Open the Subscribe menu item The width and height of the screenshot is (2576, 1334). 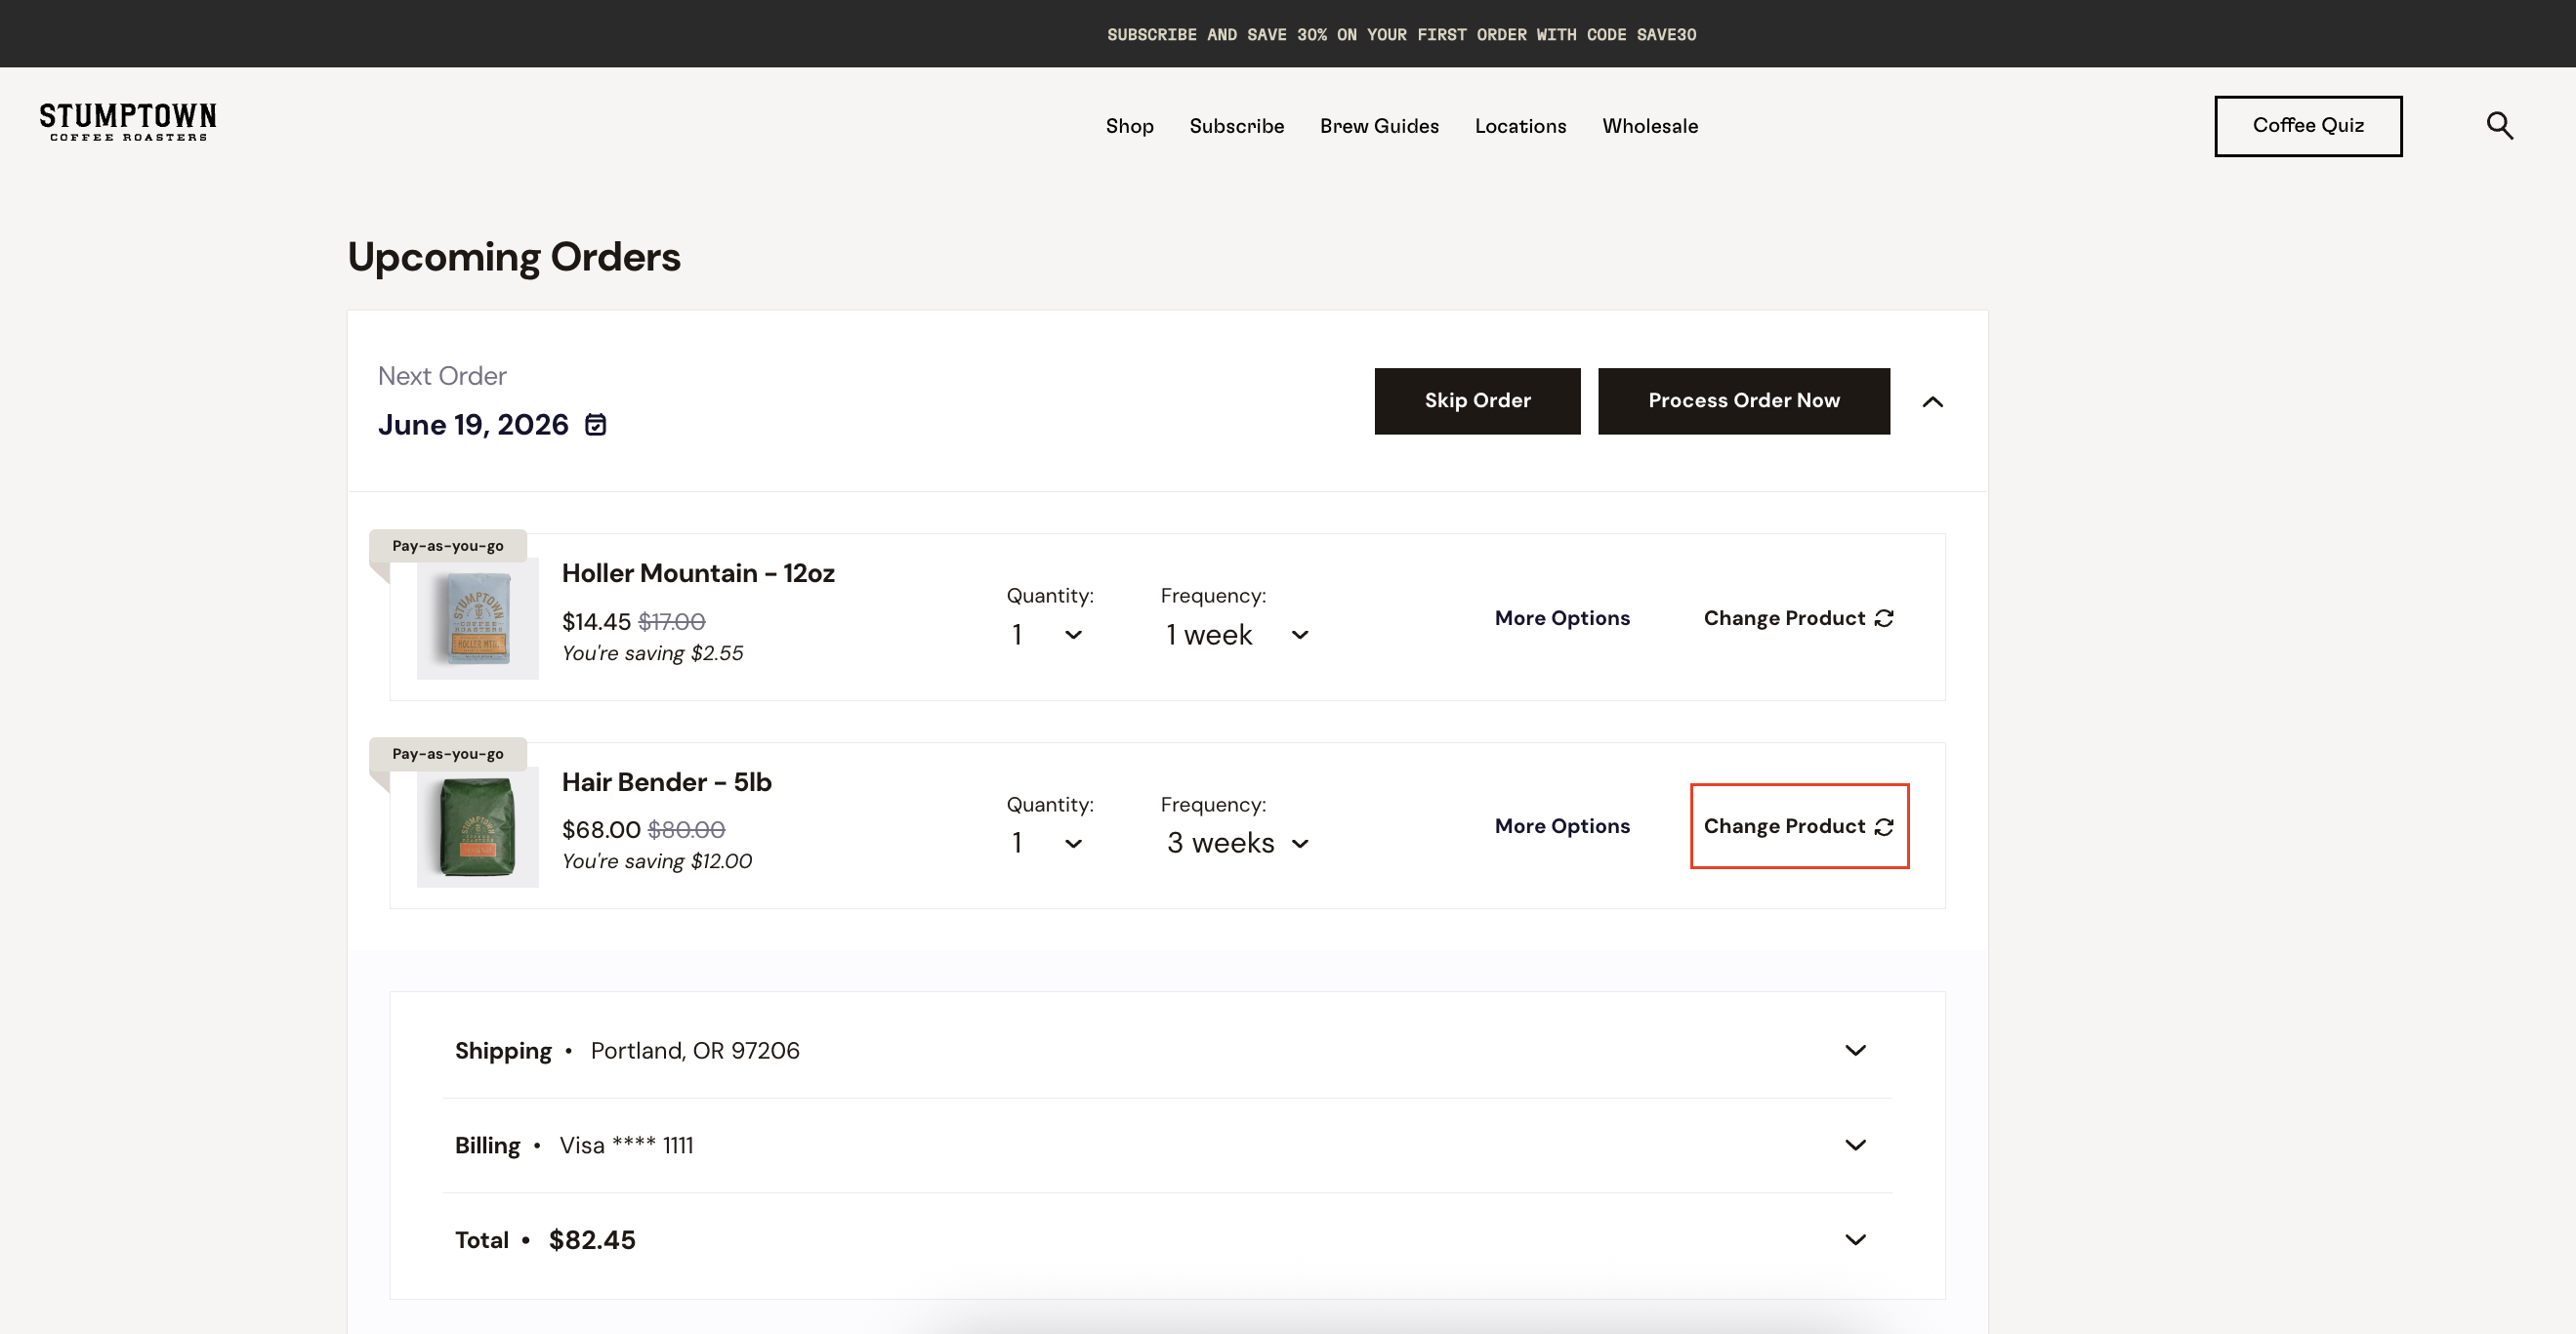[1236, 126]
